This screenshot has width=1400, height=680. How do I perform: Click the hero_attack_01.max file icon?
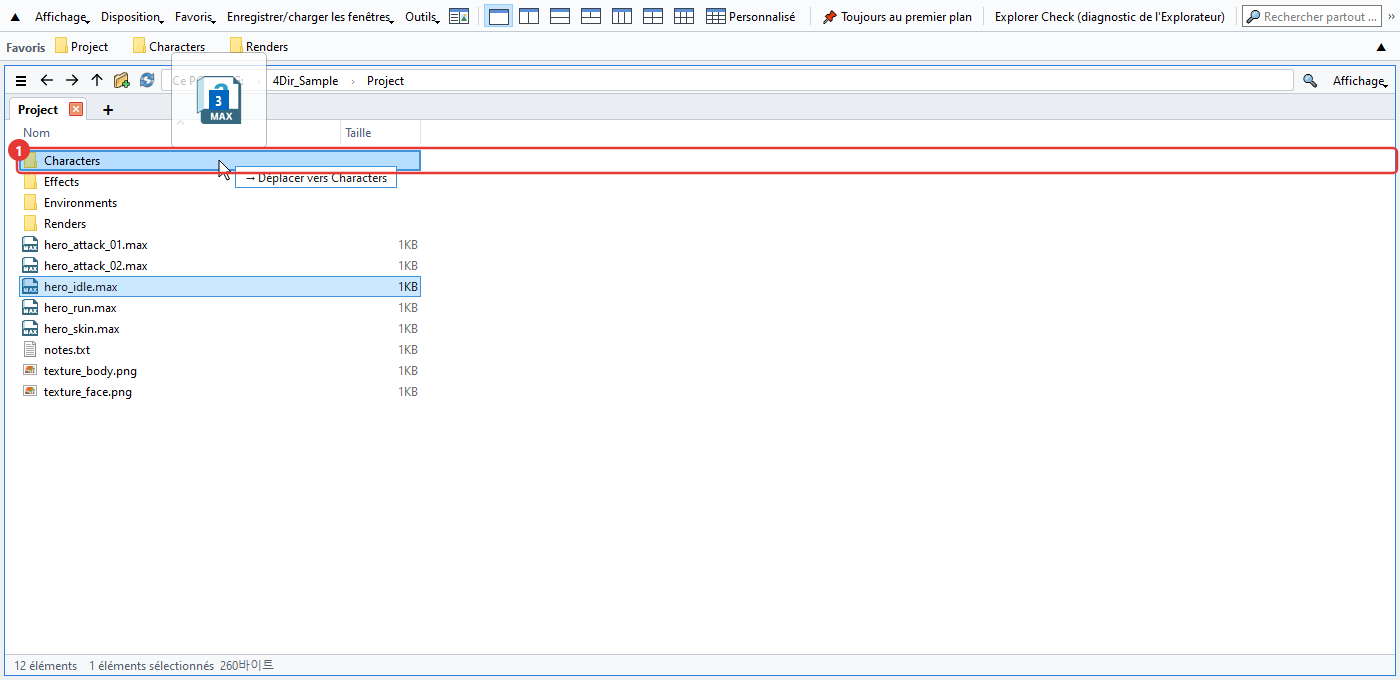coord(30,245)
